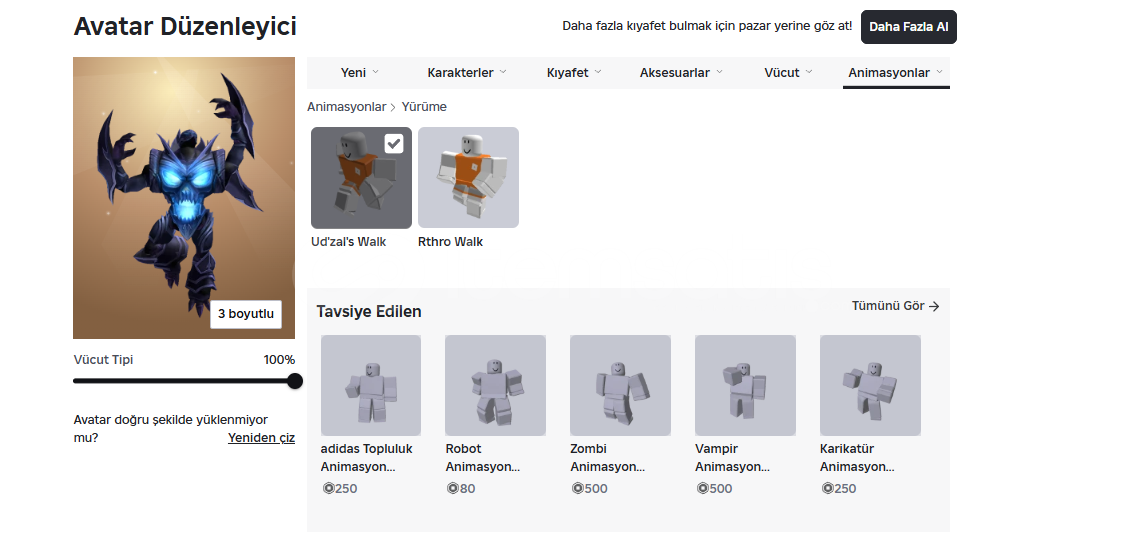Click the Daha Fazla Al button

click(x=908, y=27)
